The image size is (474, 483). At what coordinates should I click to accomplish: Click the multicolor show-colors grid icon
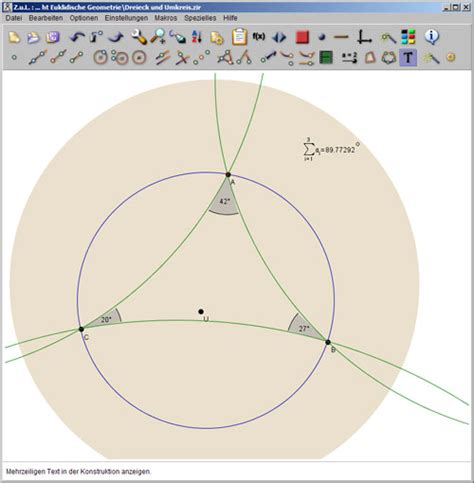[x=408, y=37]
